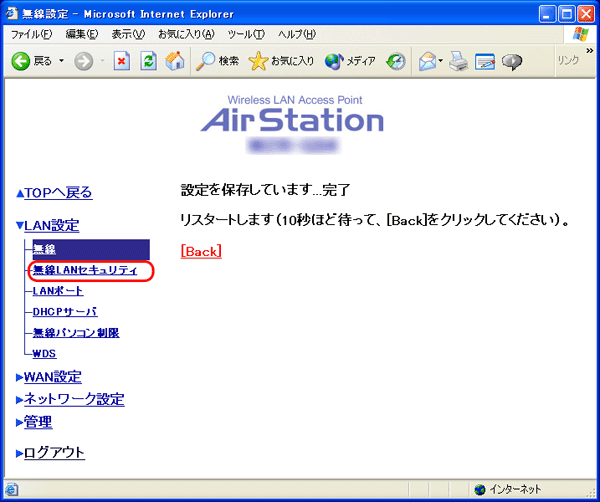
Task: Open the Media (メディア) toolbar button
Action: coord(350,61)
